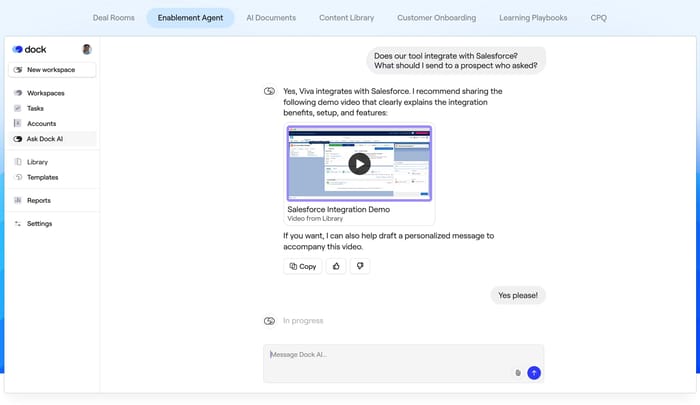Click the thumbs up feedback icon
Screen dimensions: 700x405
pyautogui.click(x=335, y=266)
